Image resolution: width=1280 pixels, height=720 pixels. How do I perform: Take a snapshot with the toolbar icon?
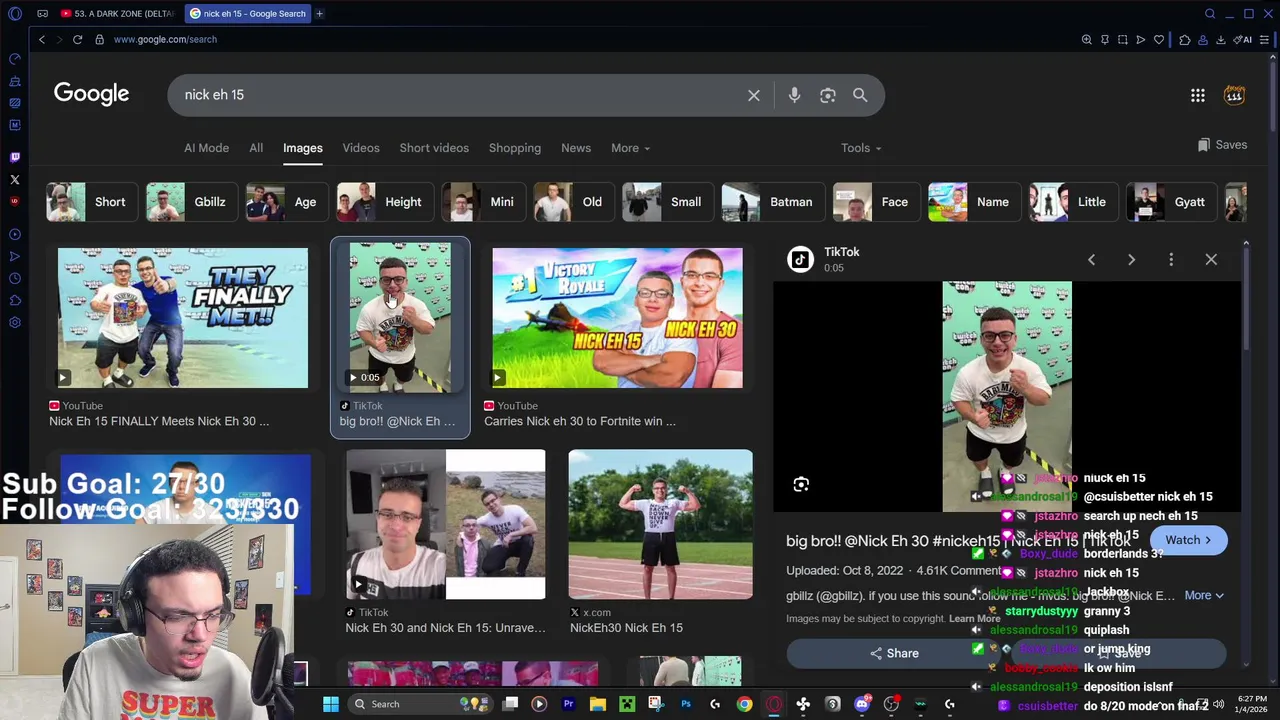1122,39
